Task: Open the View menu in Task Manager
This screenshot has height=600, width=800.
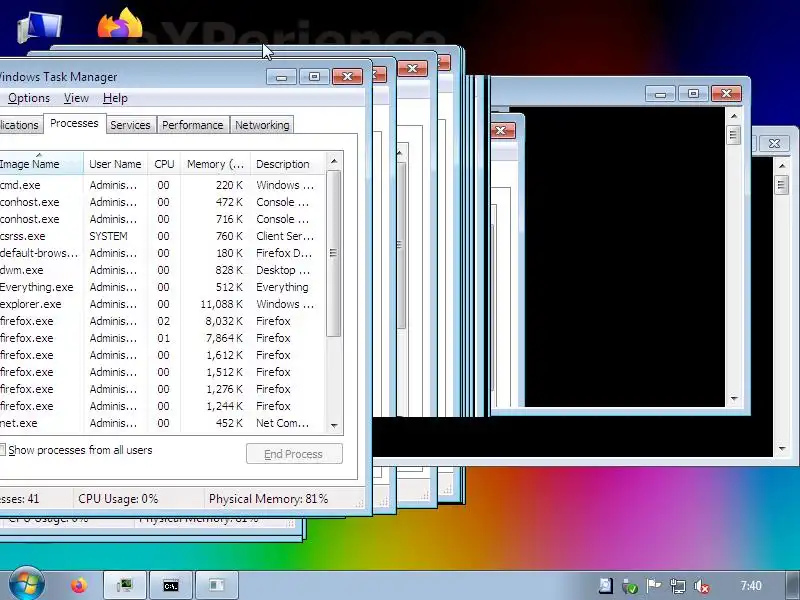Action: 76,98
